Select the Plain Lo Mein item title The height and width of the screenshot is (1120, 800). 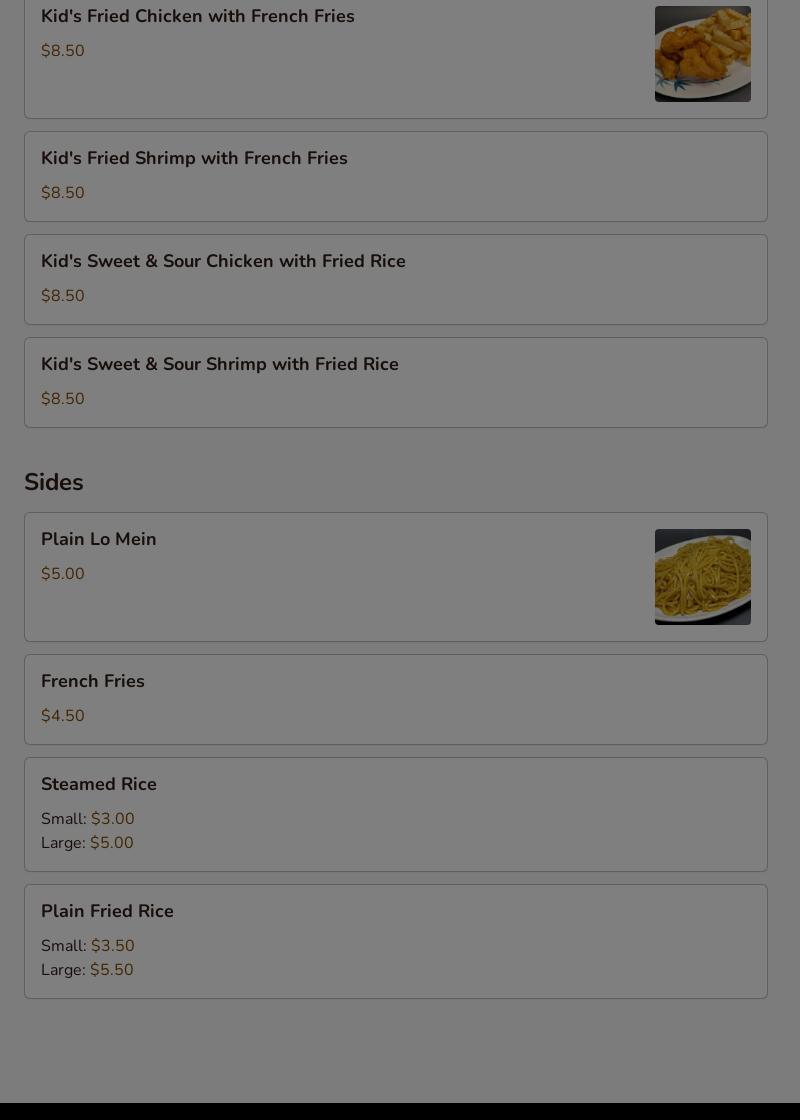click(x=99, y=539)
